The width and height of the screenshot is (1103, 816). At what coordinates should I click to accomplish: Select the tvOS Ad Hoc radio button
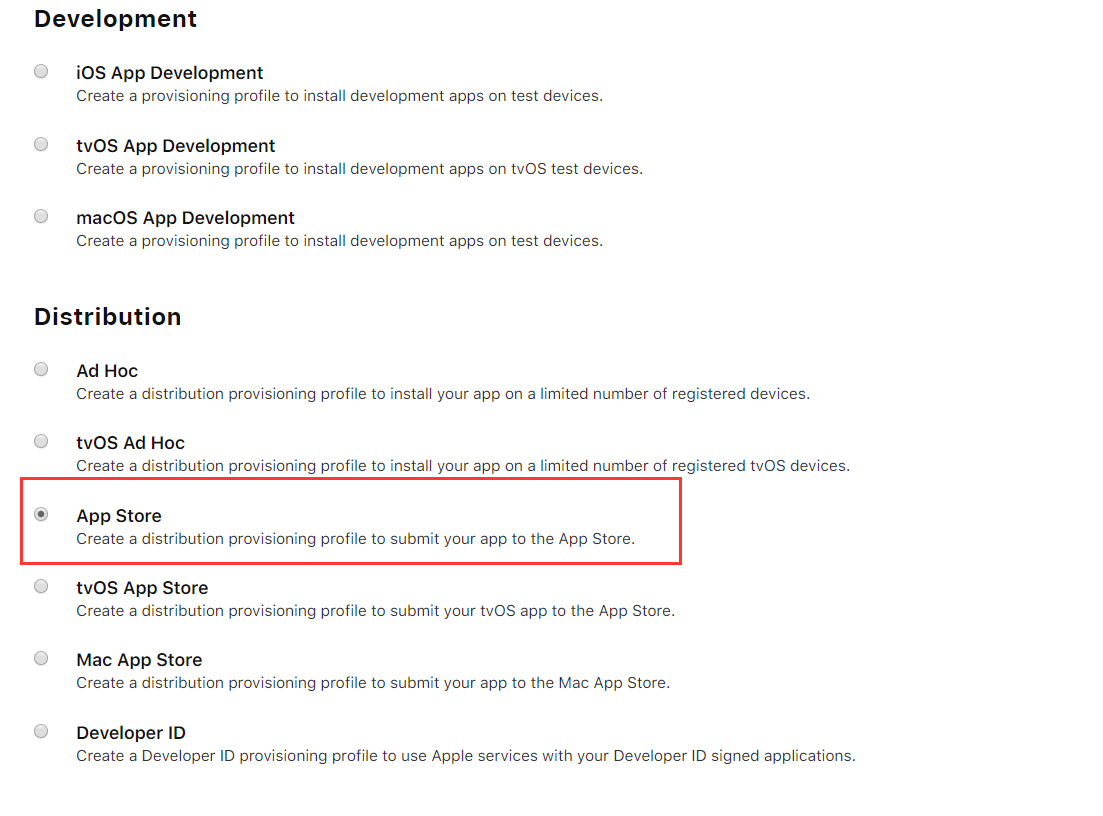(42, 441)
